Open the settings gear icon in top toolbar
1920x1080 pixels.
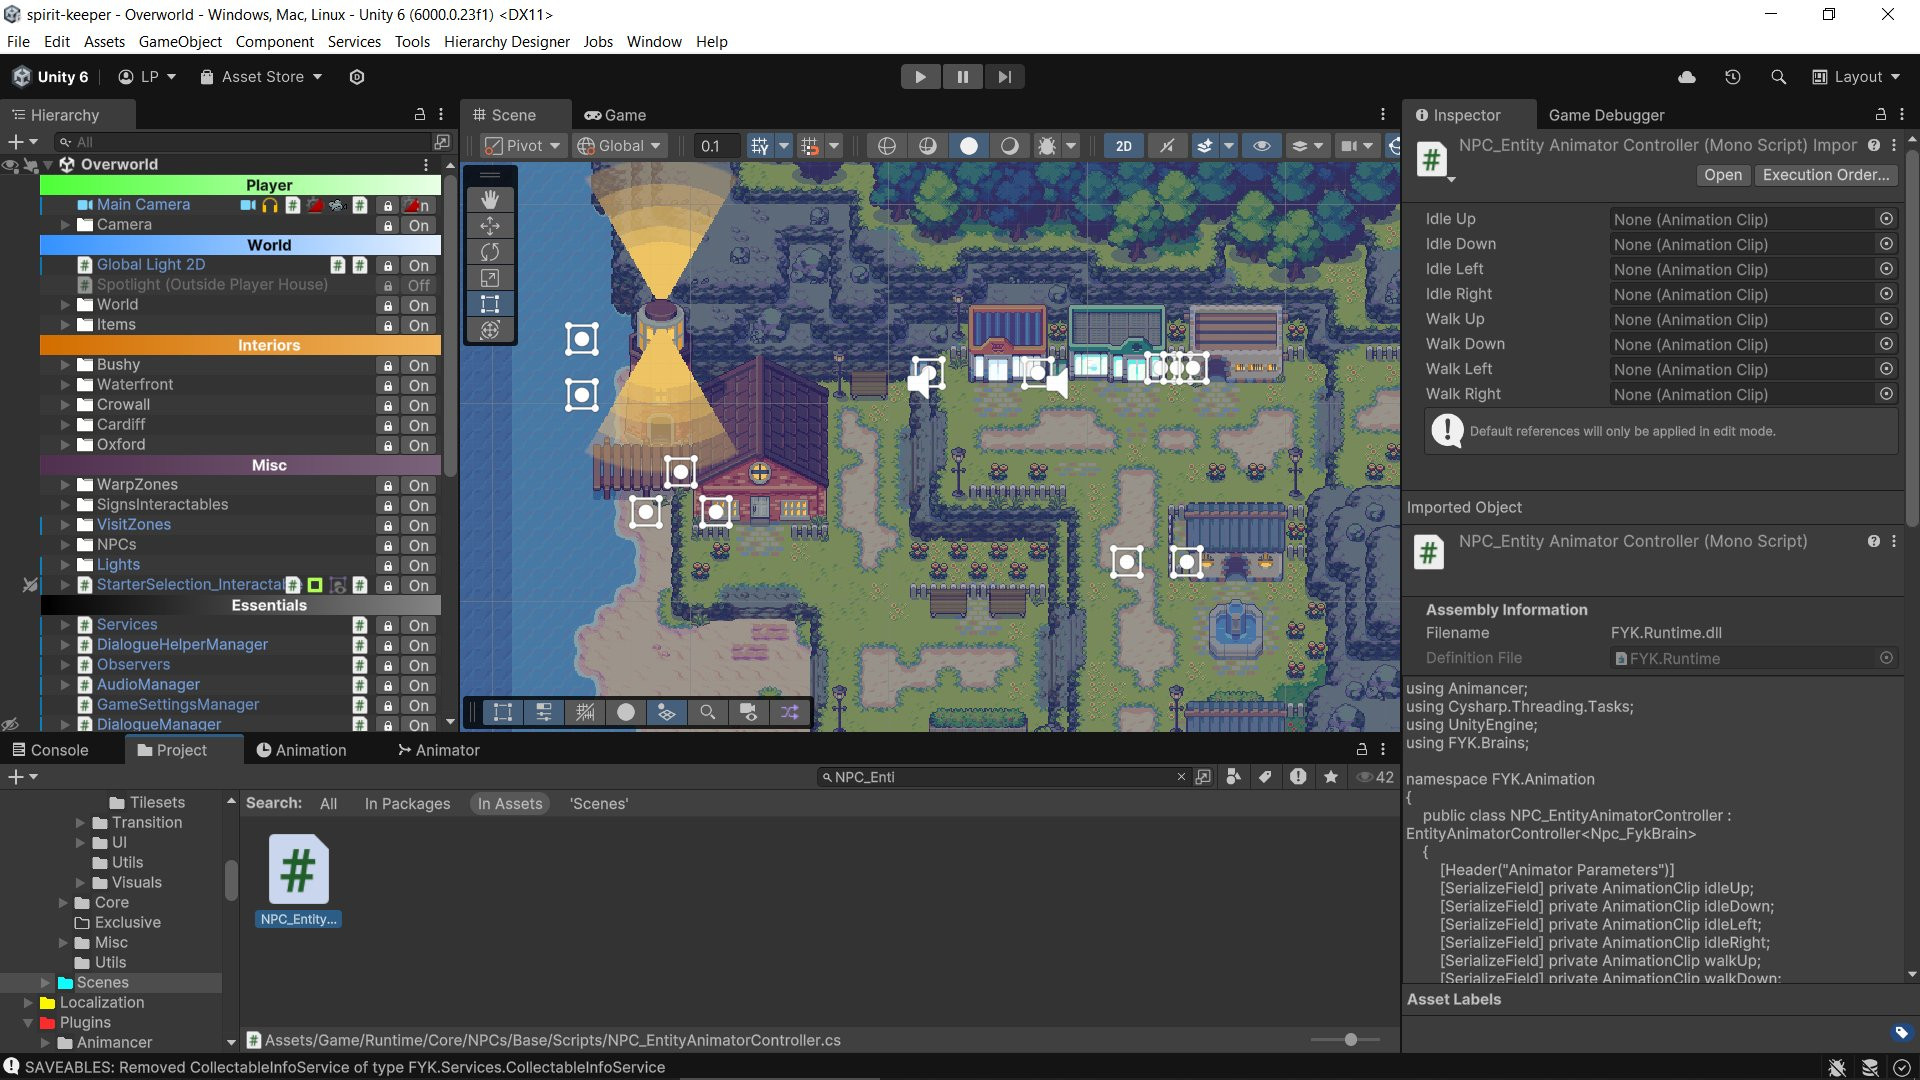pos(357,77)
